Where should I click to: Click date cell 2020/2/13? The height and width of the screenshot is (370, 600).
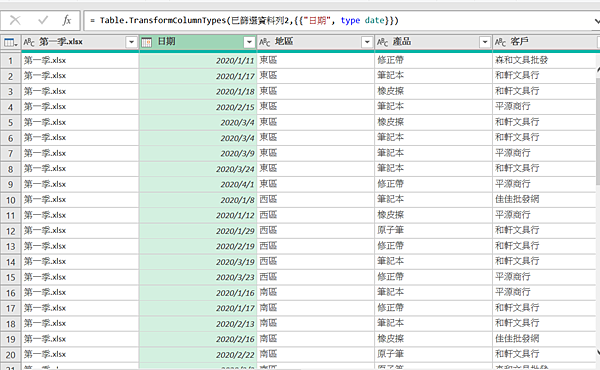pos(198,324)
